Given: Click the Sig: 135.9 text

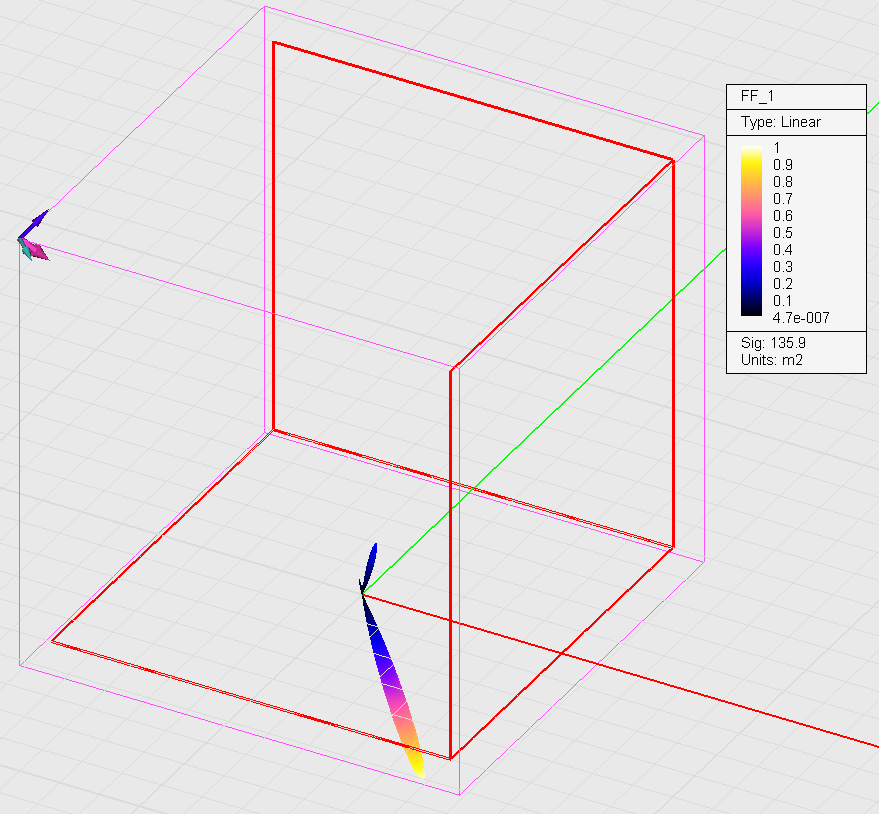Looking at the screenshot, I should (773, 342).
